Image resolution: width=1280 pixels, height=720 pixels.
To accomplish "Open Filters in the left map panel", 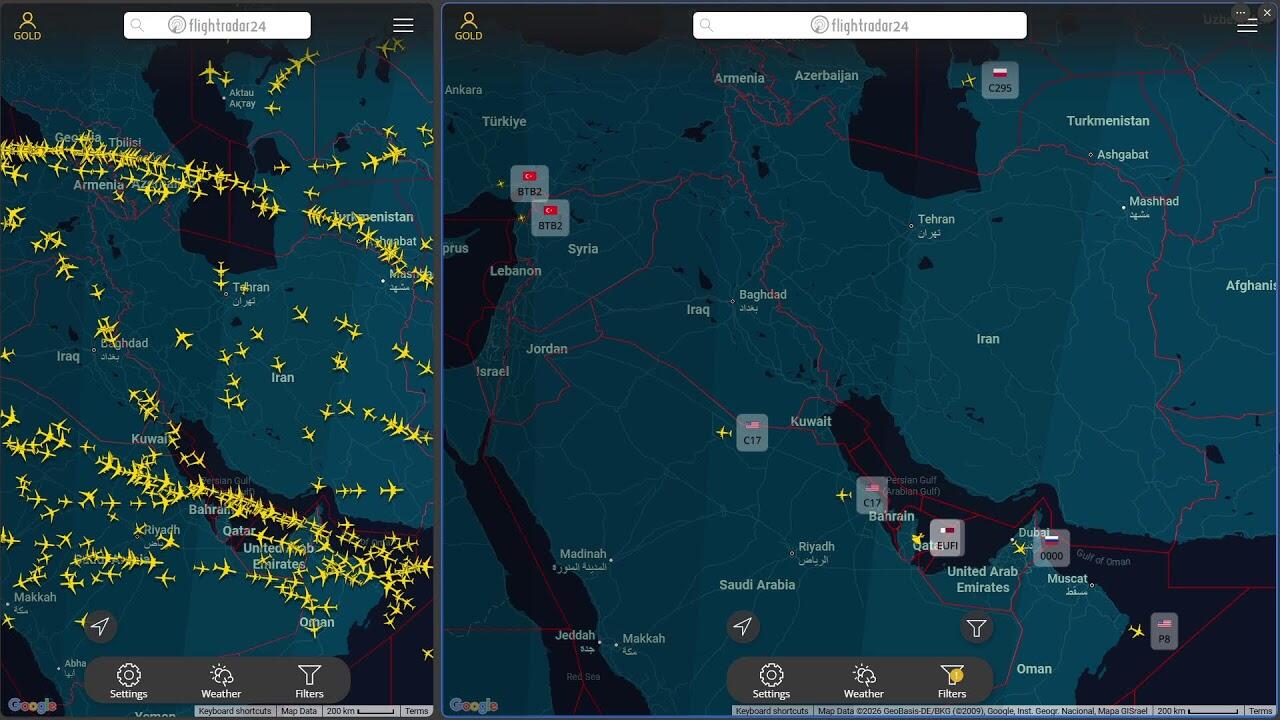I will [x=309, y=681].
